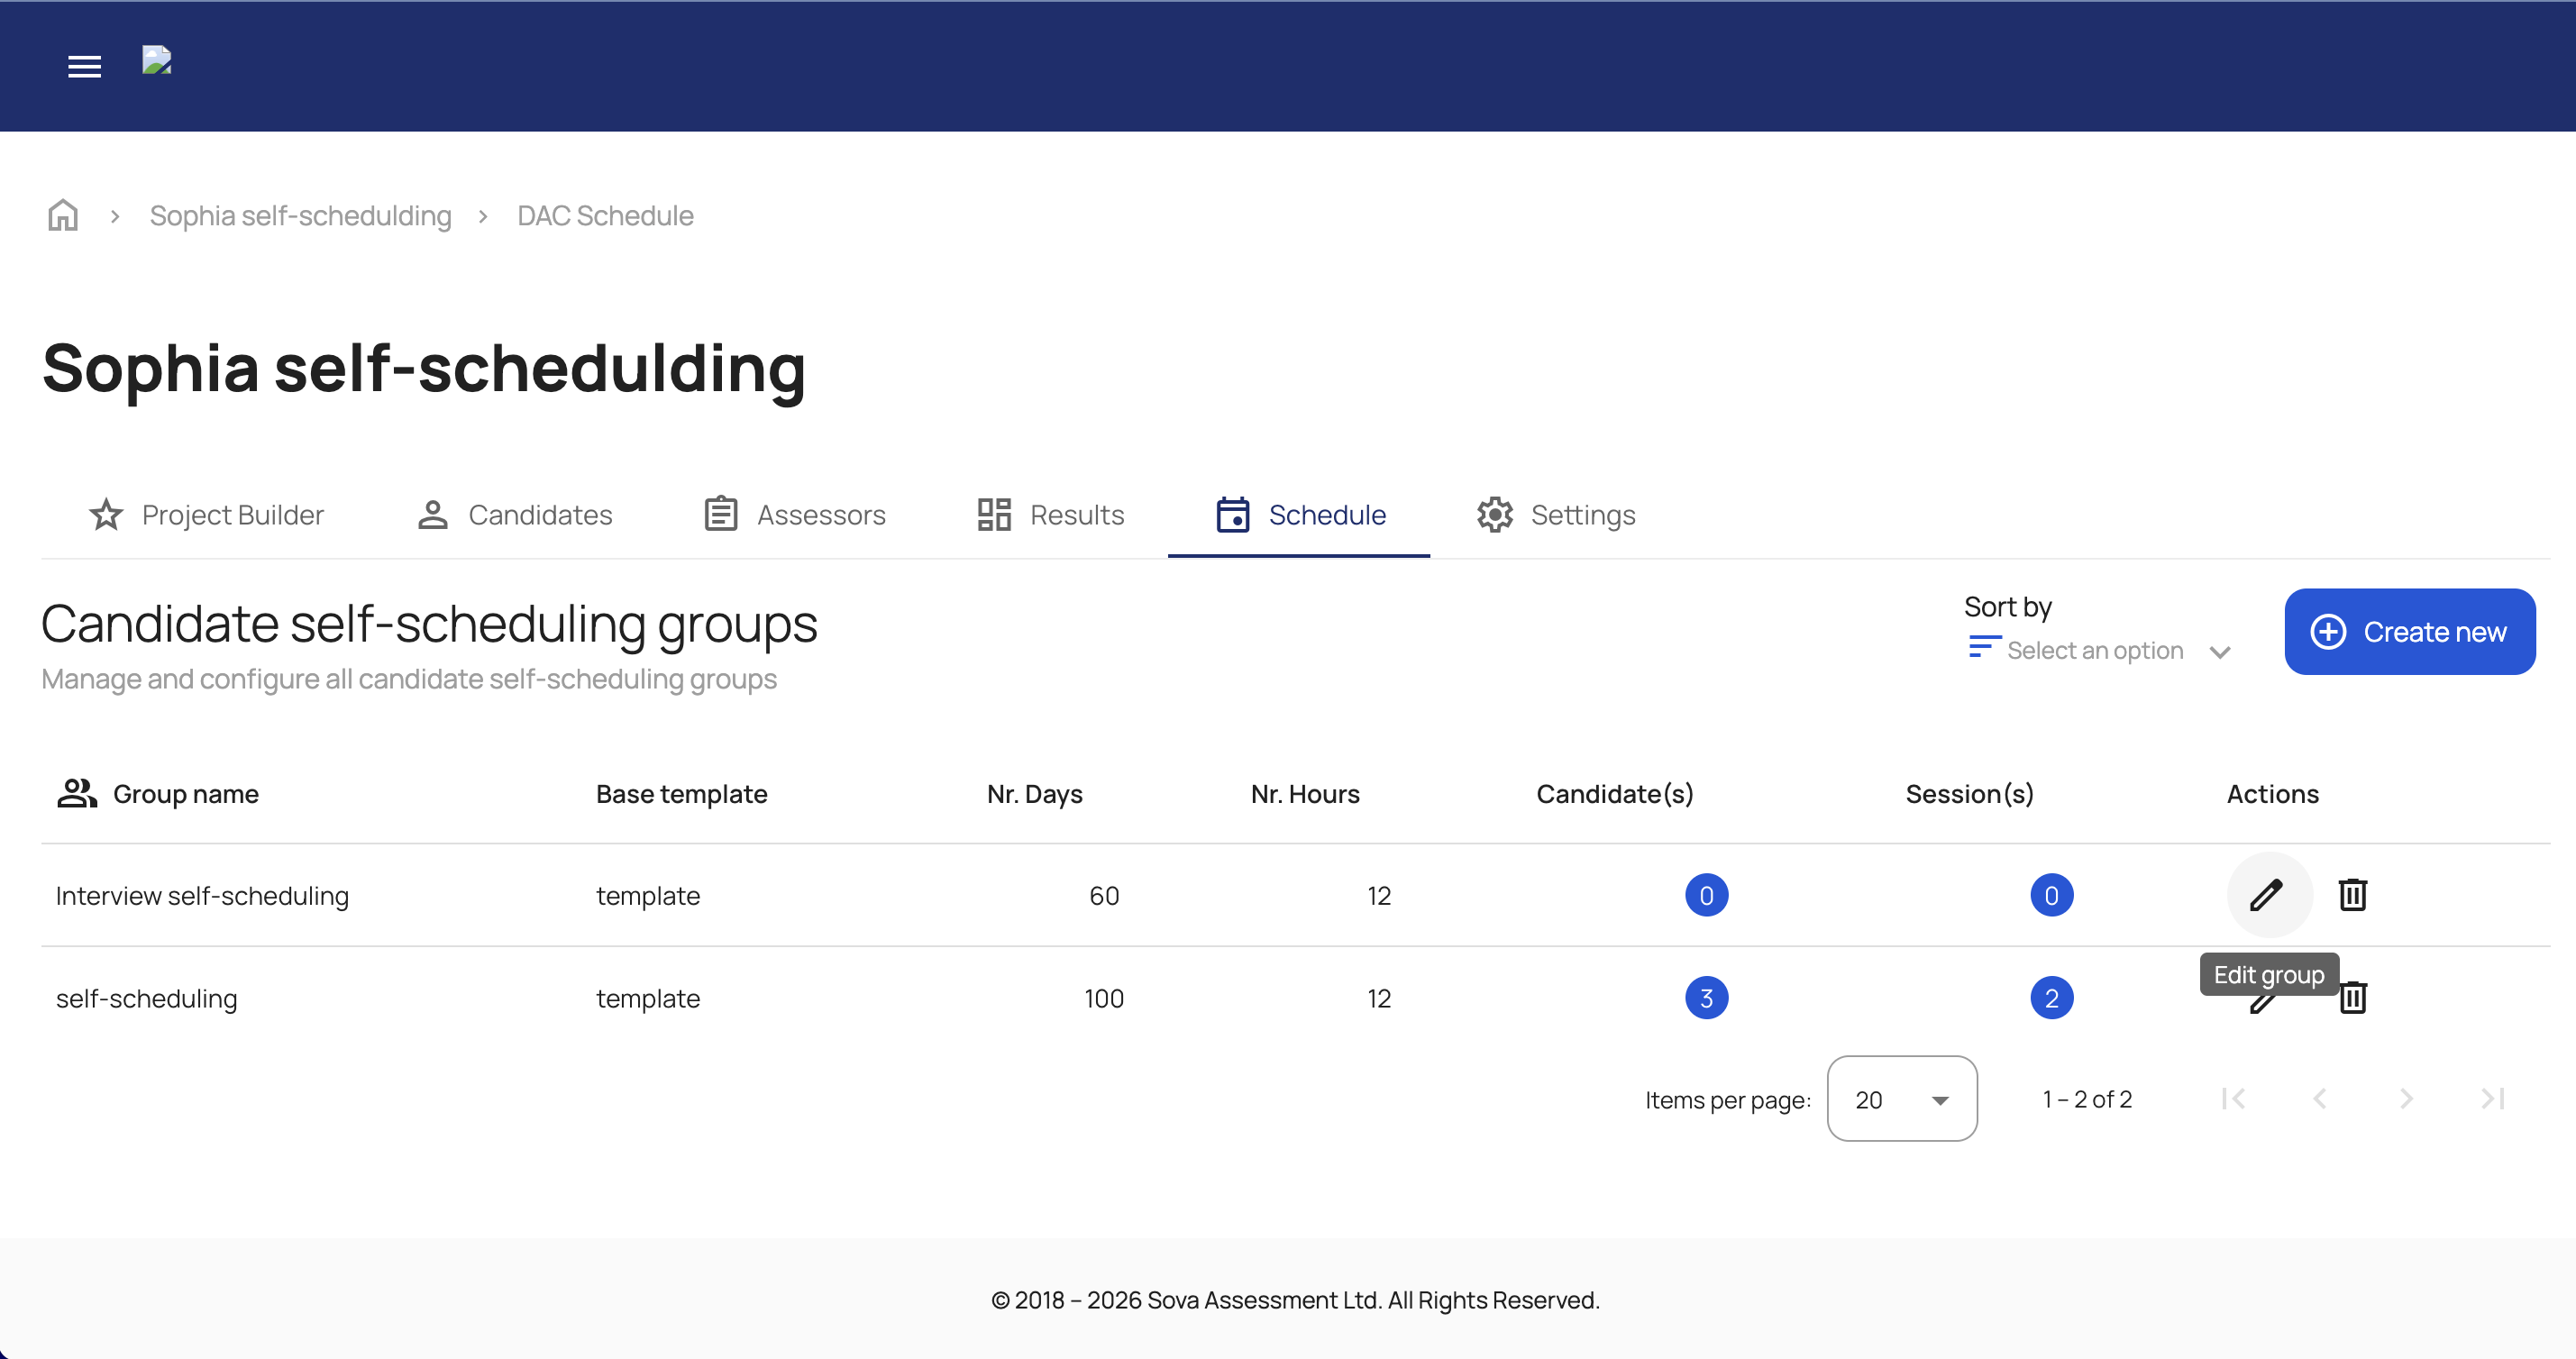
Task: Edit the Interview self-scheduling group
Action: coord(2267,895)
